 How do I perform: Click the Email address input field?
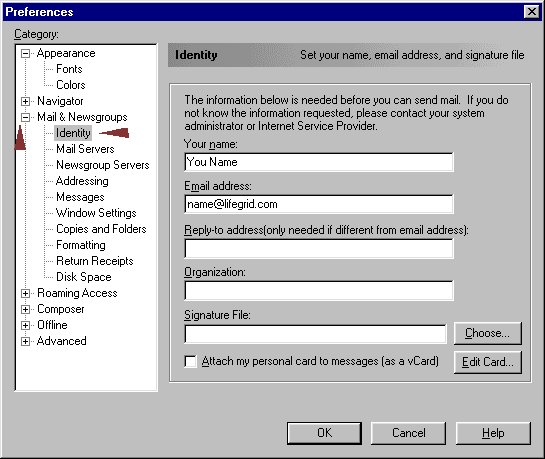click(319, 204)
